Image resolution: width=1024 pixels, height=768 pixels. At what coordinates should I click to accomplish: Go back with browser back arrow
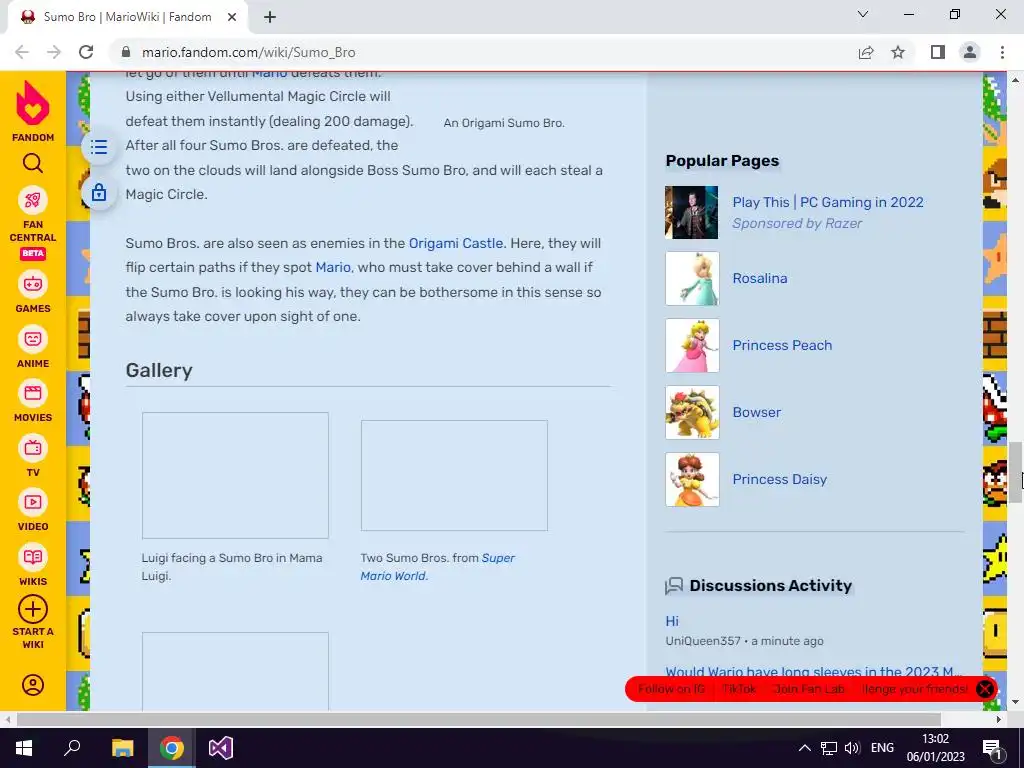(22, 52)
